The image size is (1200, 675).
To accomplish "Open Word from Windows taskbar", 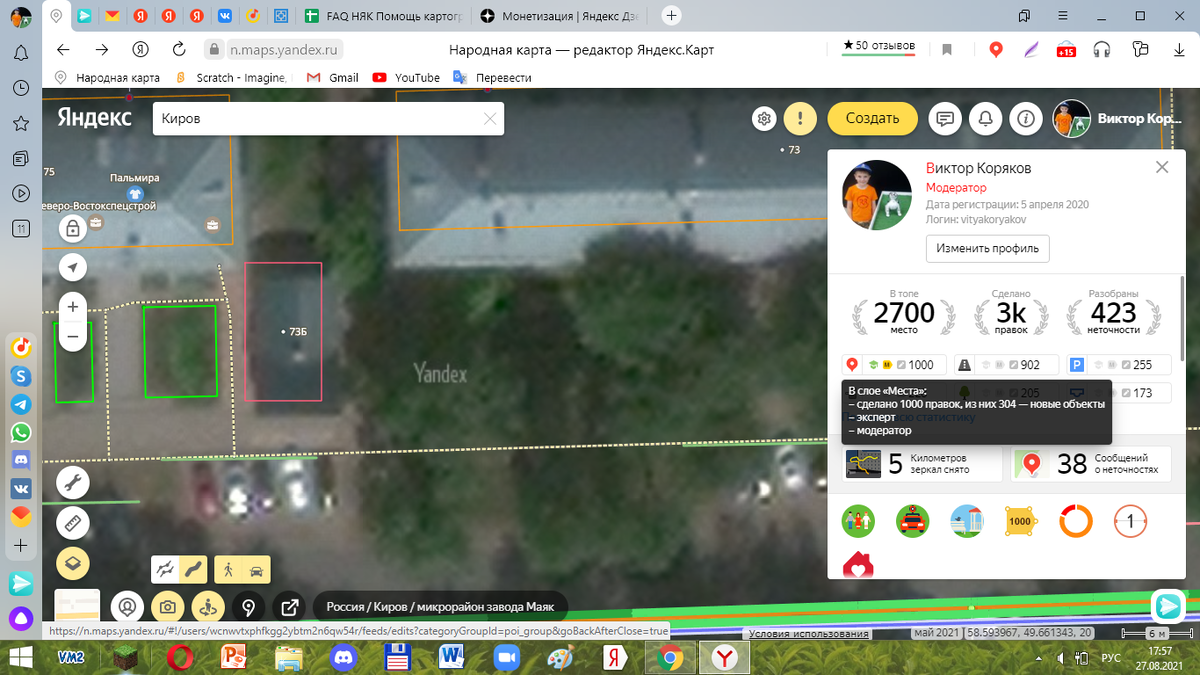I will [x=452, y=657].
